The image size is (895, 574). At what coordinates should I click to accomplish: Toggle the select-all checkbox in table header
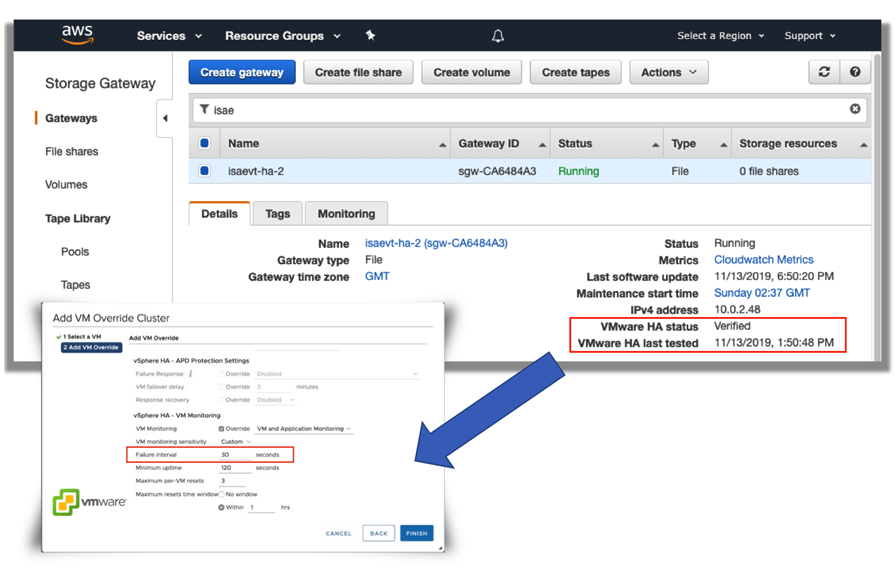coord(205,144)
